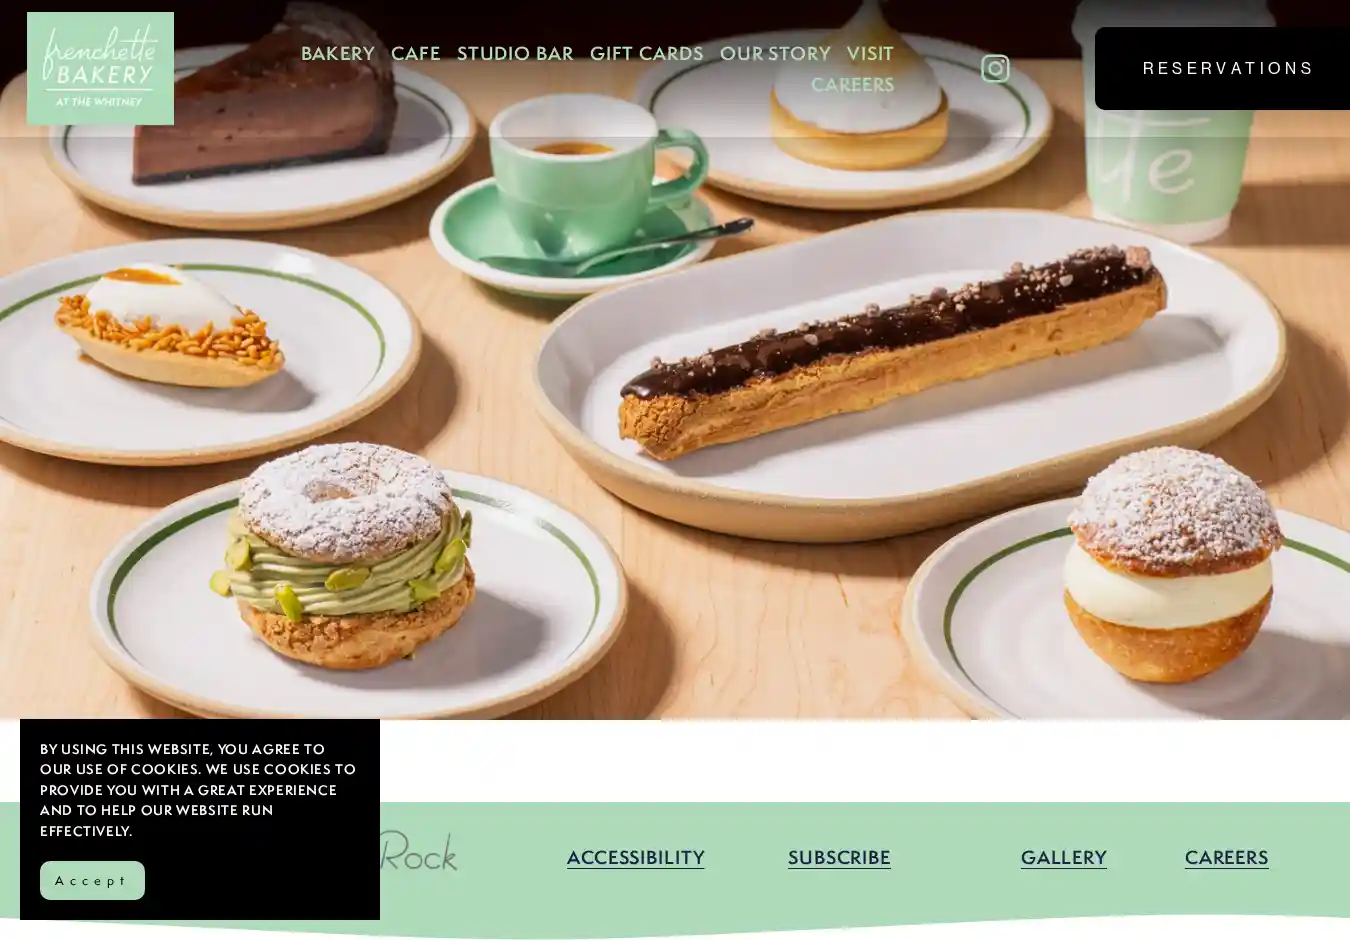
Task: Open the Bakery menu item
Action: (338, 53)
